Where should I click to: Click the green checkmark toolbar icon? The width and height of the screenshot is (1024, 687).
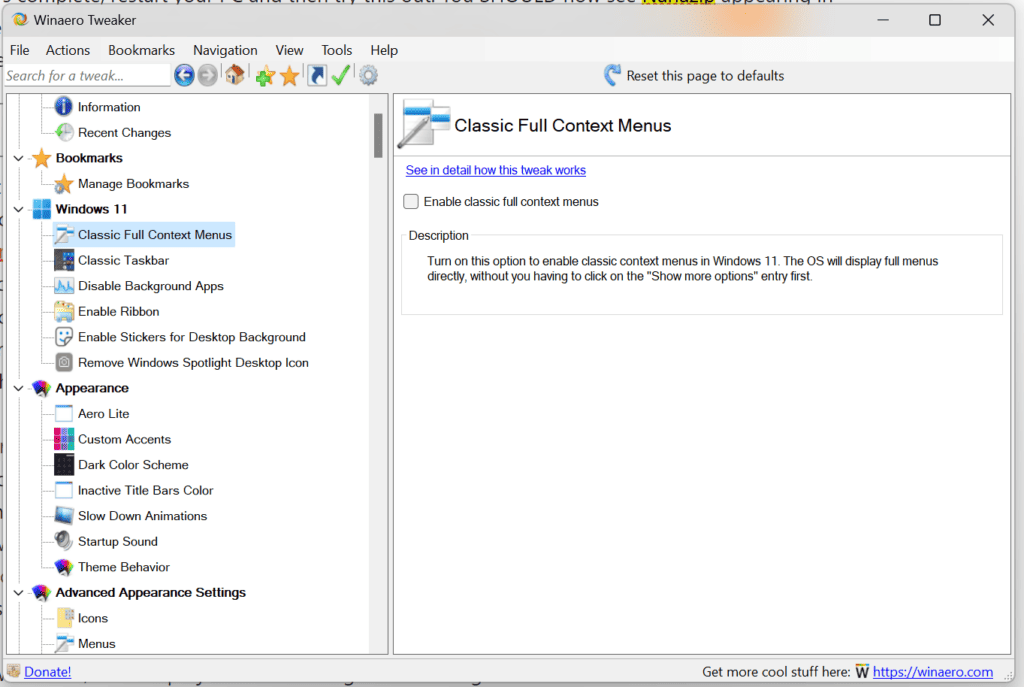point(340,75)
